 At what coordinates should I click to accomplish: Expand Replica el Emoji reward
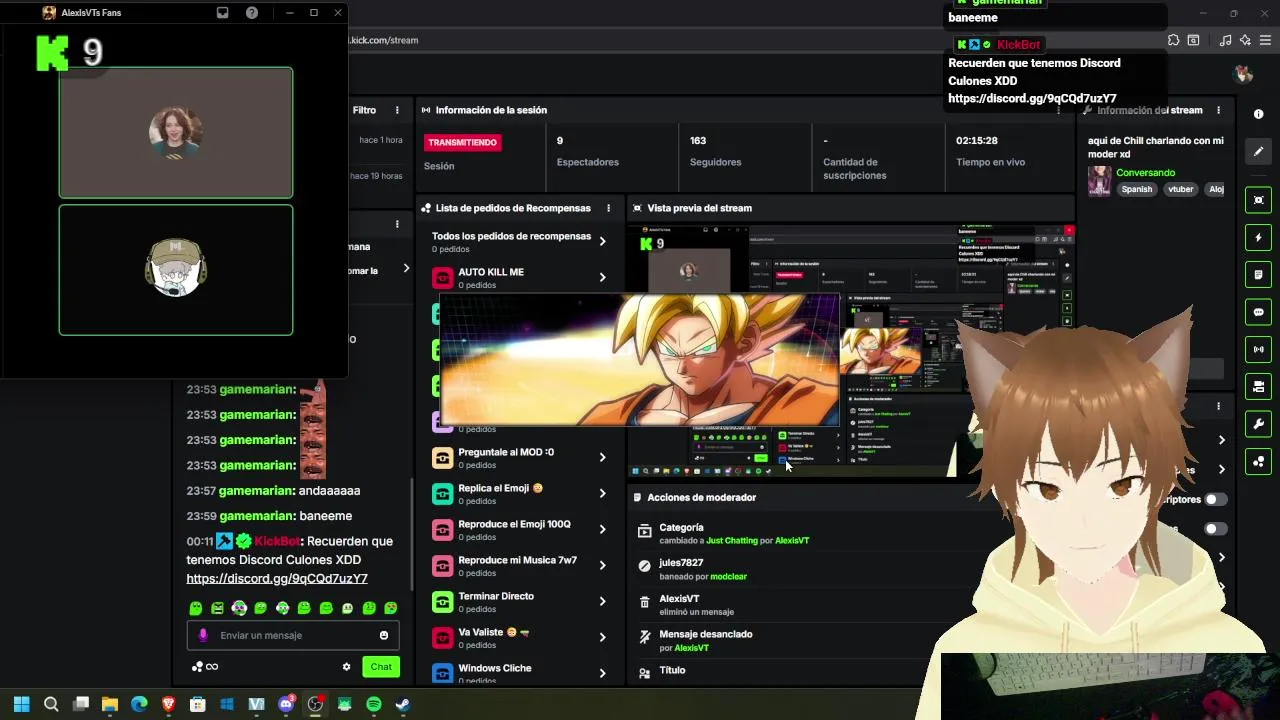(602, 493)
